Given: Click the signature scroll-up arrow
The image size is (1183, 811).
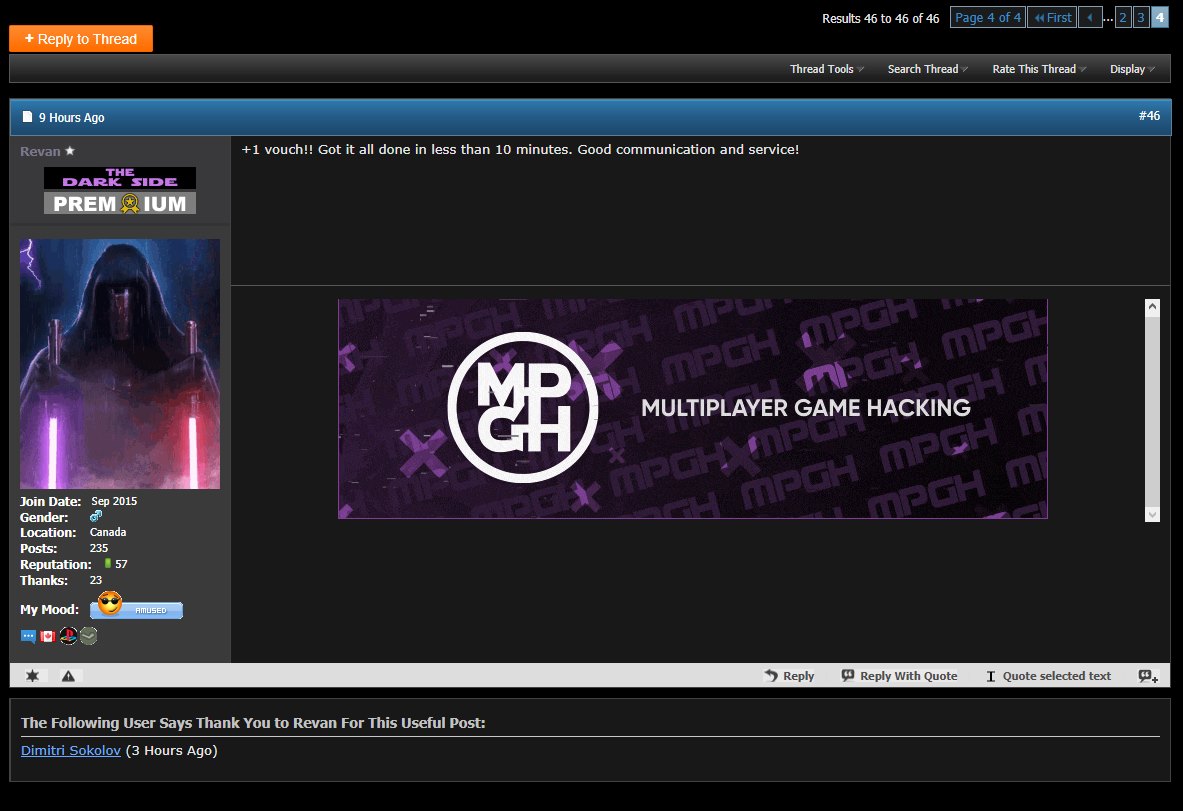Looking at the screenshot, I should [1152, 306].
